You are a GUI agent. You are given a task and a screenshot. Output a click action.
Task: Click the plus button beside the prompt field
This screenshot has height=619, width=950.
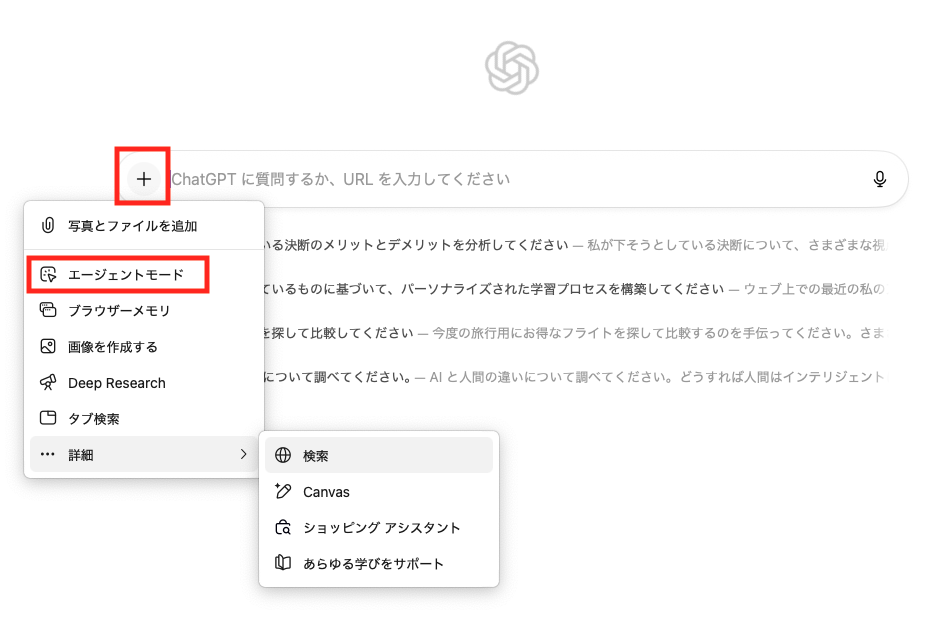pos(144,179)
